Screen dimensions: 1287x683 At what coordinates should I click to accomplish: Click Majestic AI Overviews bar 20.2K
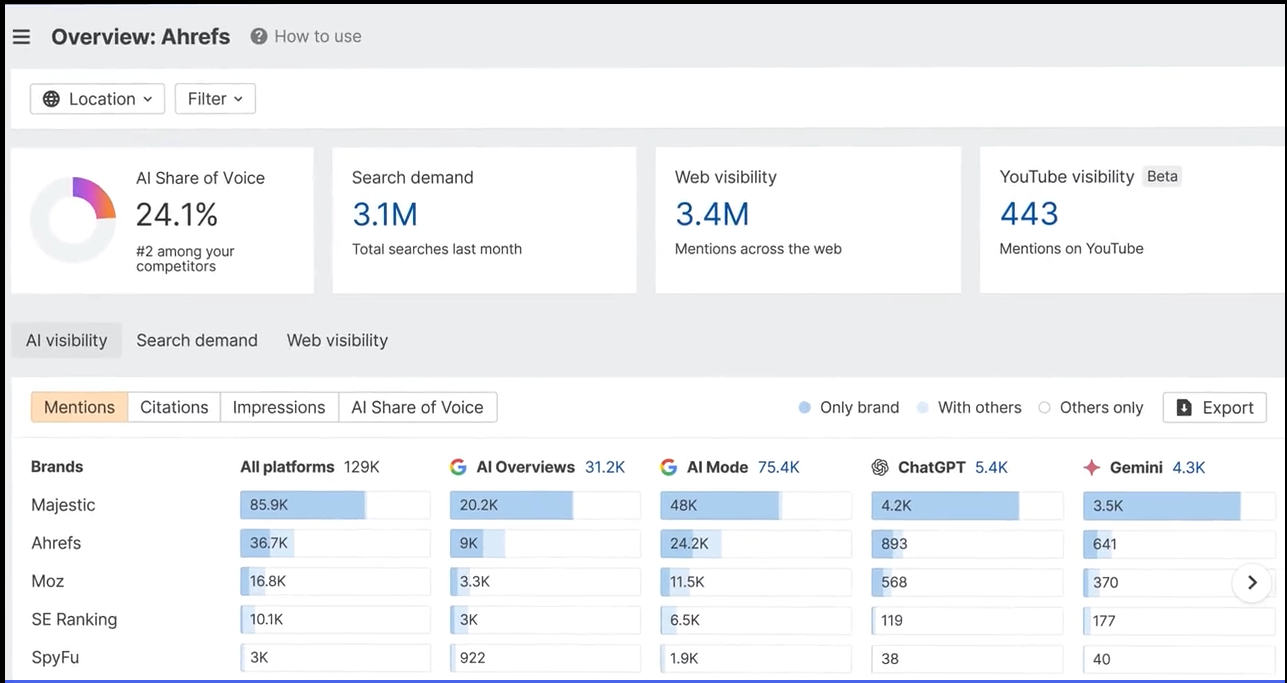click(x=545, y=505)
